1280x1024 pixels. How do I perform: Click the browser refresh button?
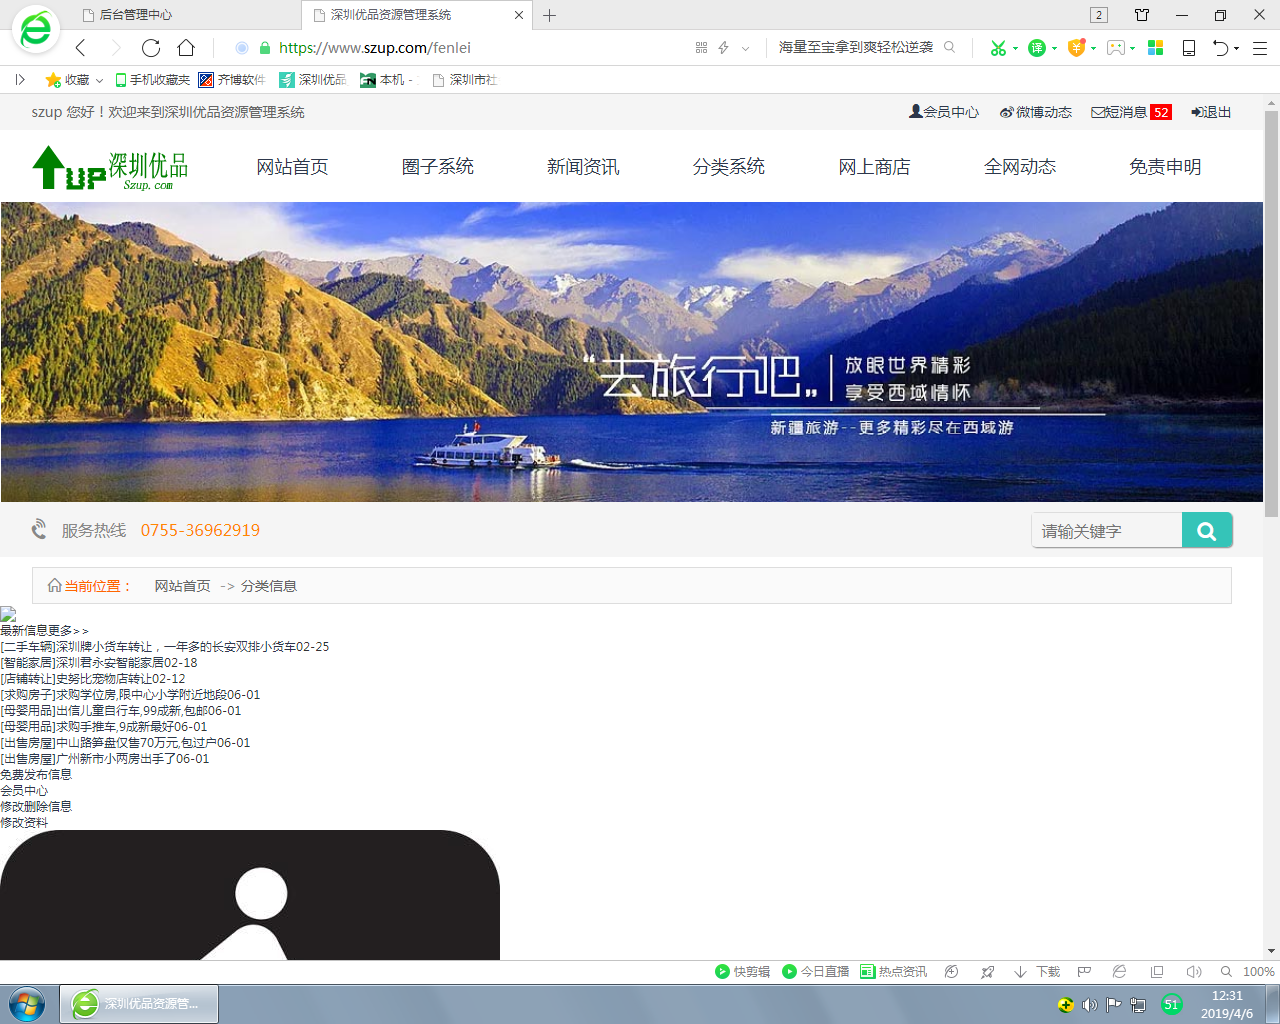(x=151, y=48)
